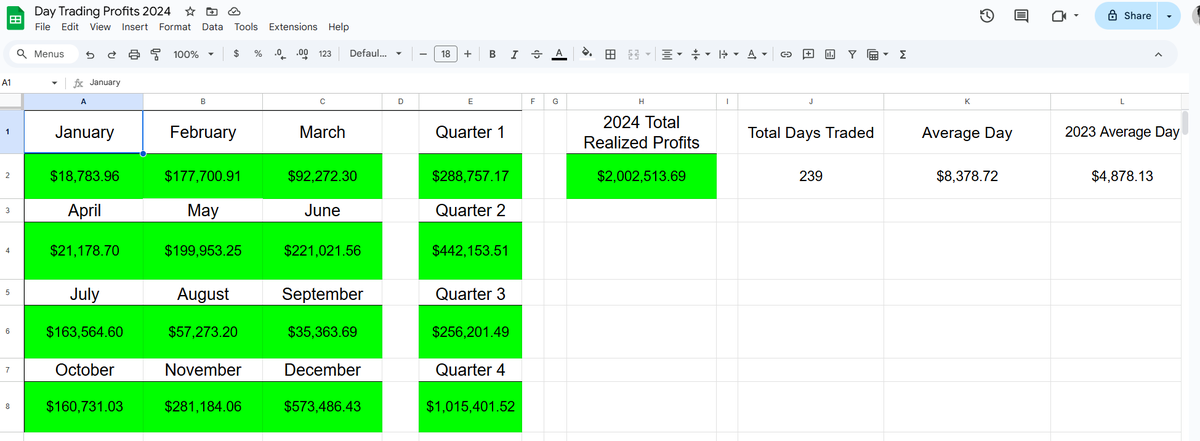
Task: Select the December cell $573,486.43
Action: pyautogui.click(x=322, y=407)
